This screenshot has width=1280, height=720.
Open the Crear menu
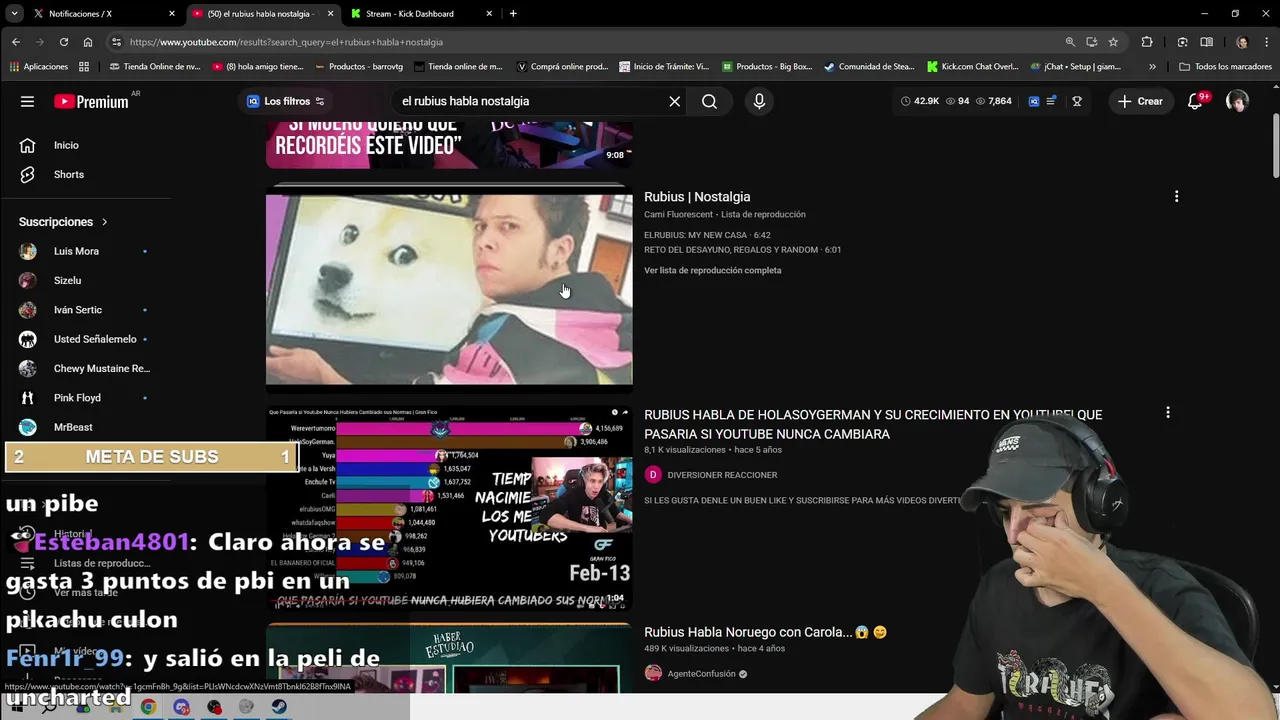point(1140,101)
